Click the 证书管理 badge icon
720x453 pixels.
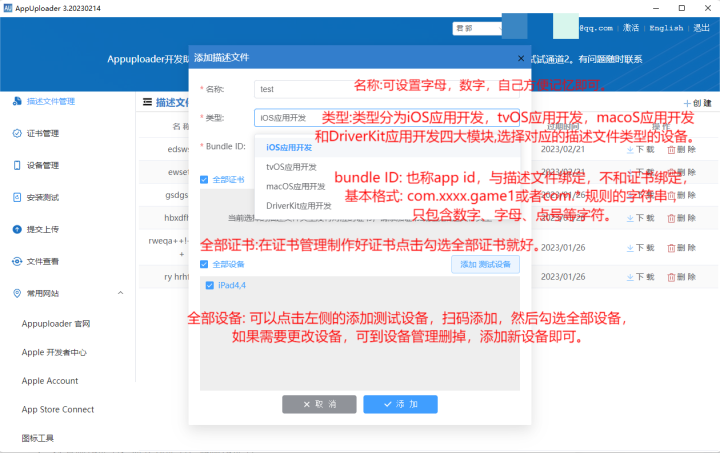pyautogui.click(x=17, y=134)
